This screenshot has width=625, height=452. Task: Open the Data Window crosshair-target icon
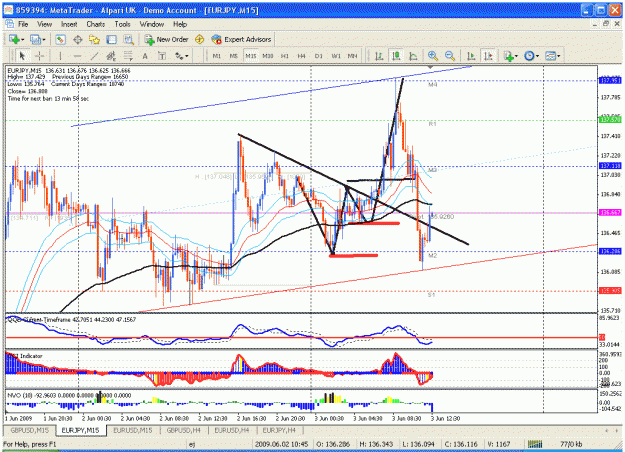[x=77, y=39]
